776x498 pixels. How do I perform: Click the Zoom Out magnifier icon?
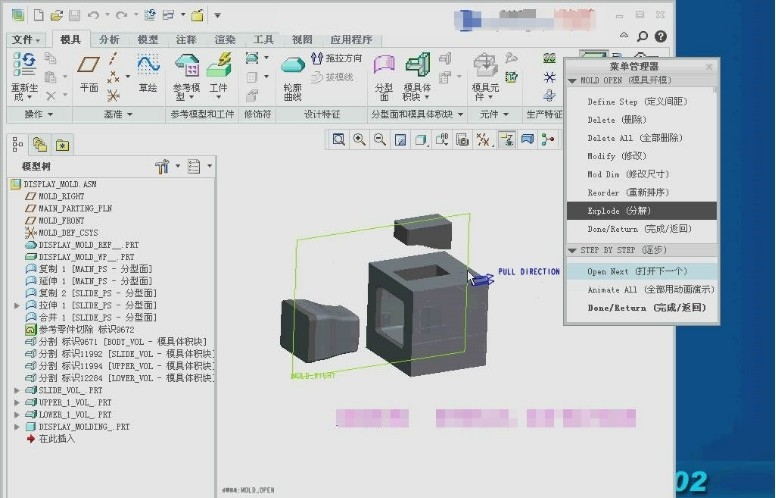pos(380,140)
